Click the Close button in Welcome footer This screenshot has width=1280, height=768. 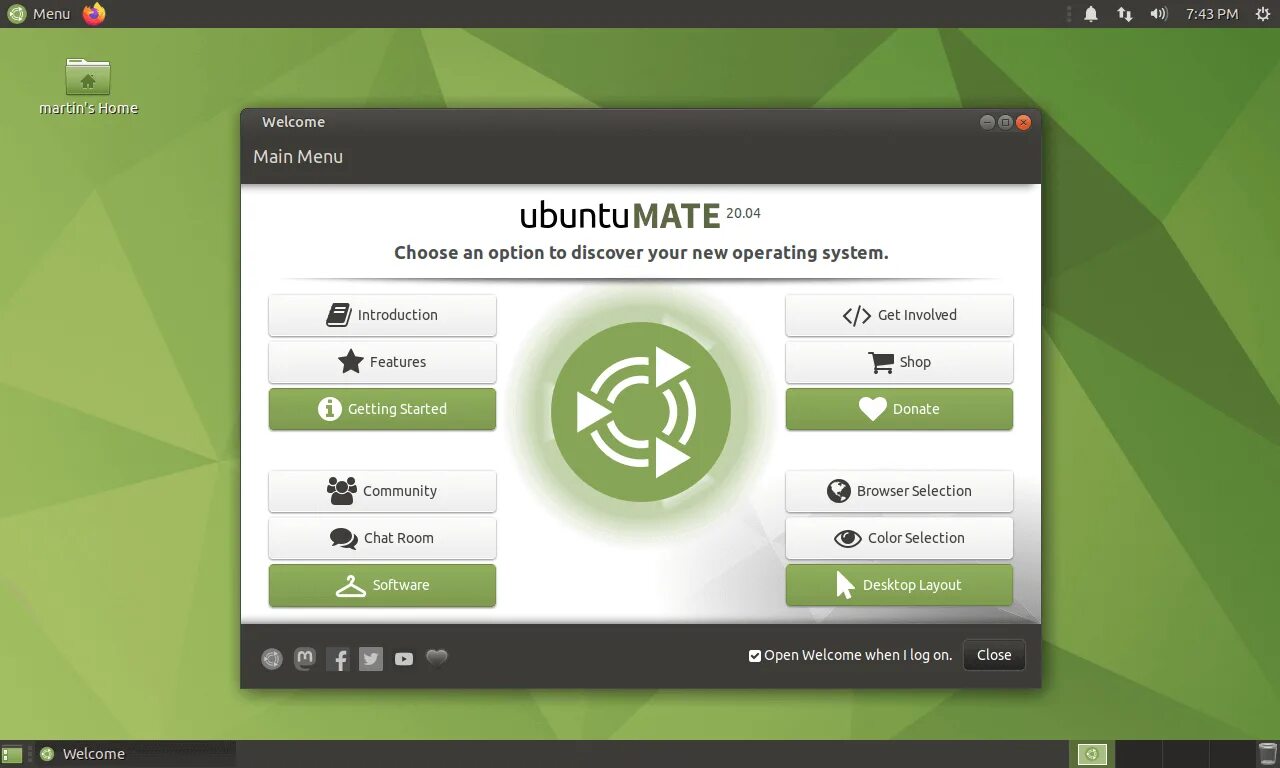(994, 655)
